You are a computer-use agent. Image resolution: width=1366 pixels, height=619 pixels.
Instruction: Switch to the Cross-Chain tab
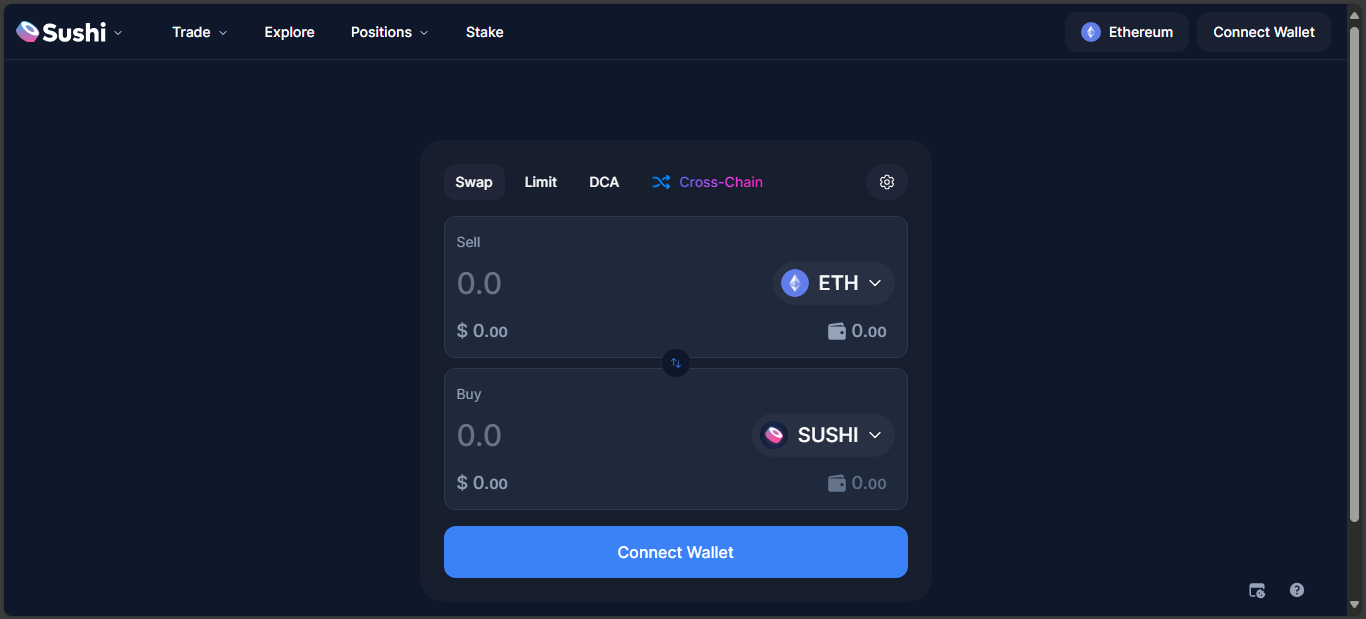708,182
